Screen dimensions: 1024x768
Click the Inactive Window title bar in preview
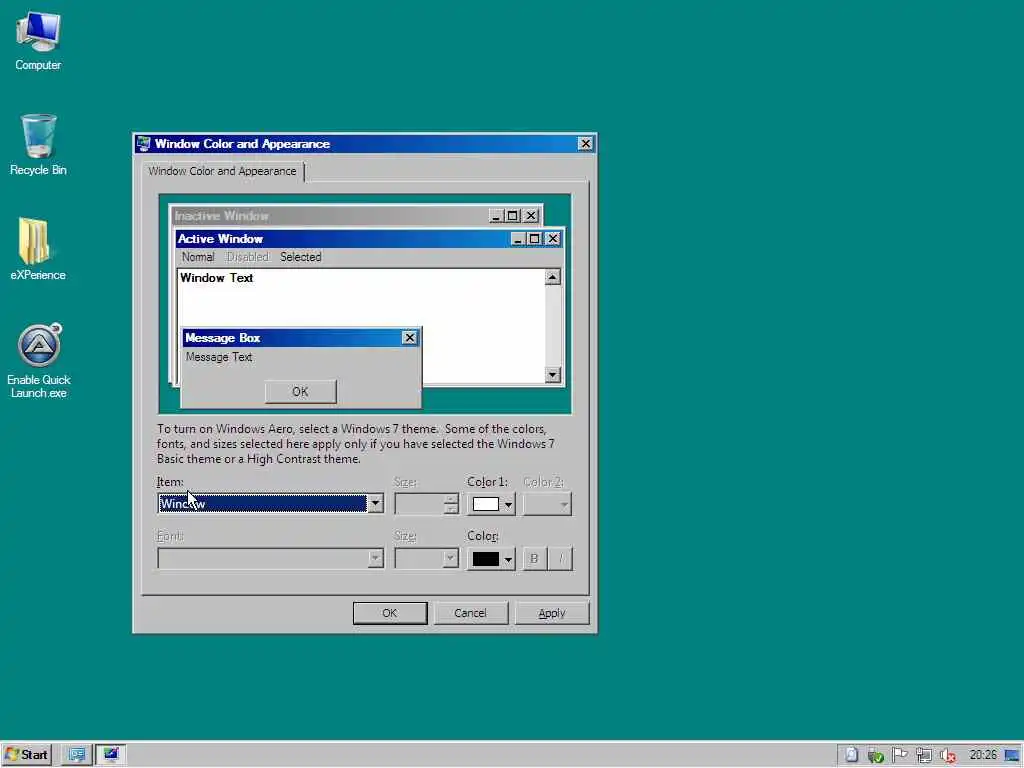point(329,216)
